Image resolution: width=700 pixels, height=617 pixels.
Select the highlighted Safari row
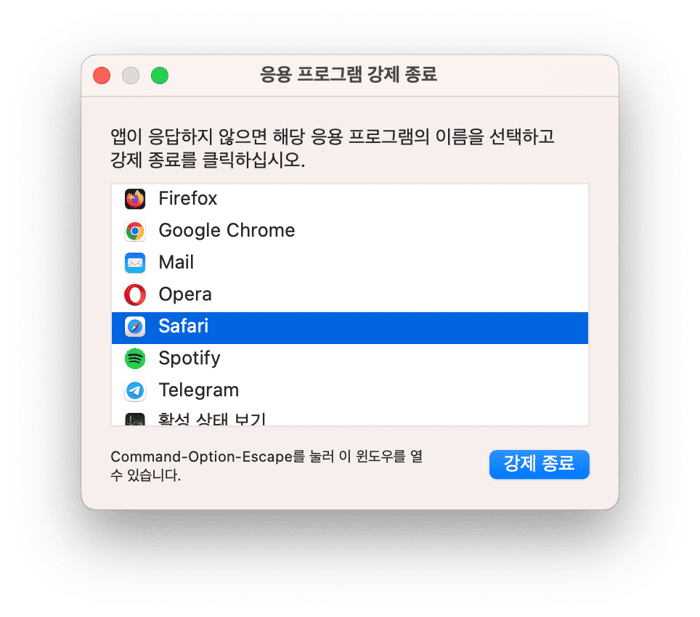coord(350,328)
